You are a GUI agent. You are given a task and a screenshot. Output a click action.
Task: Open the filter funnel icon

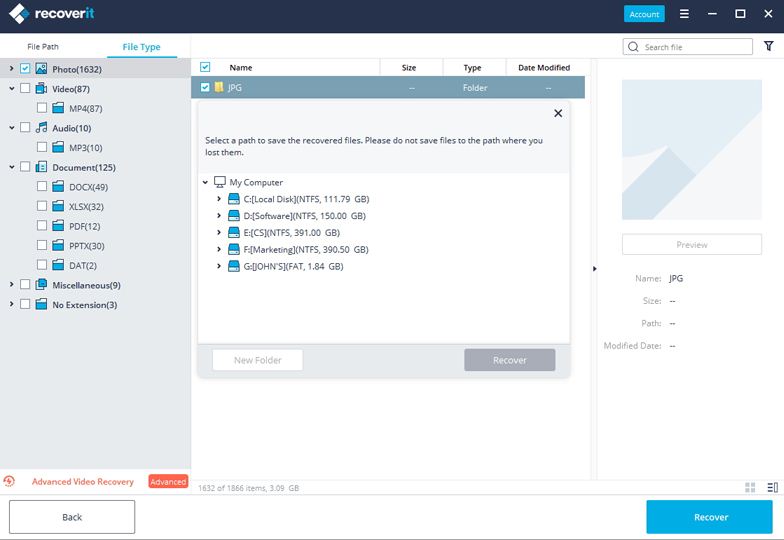click(x=769, y=46)
